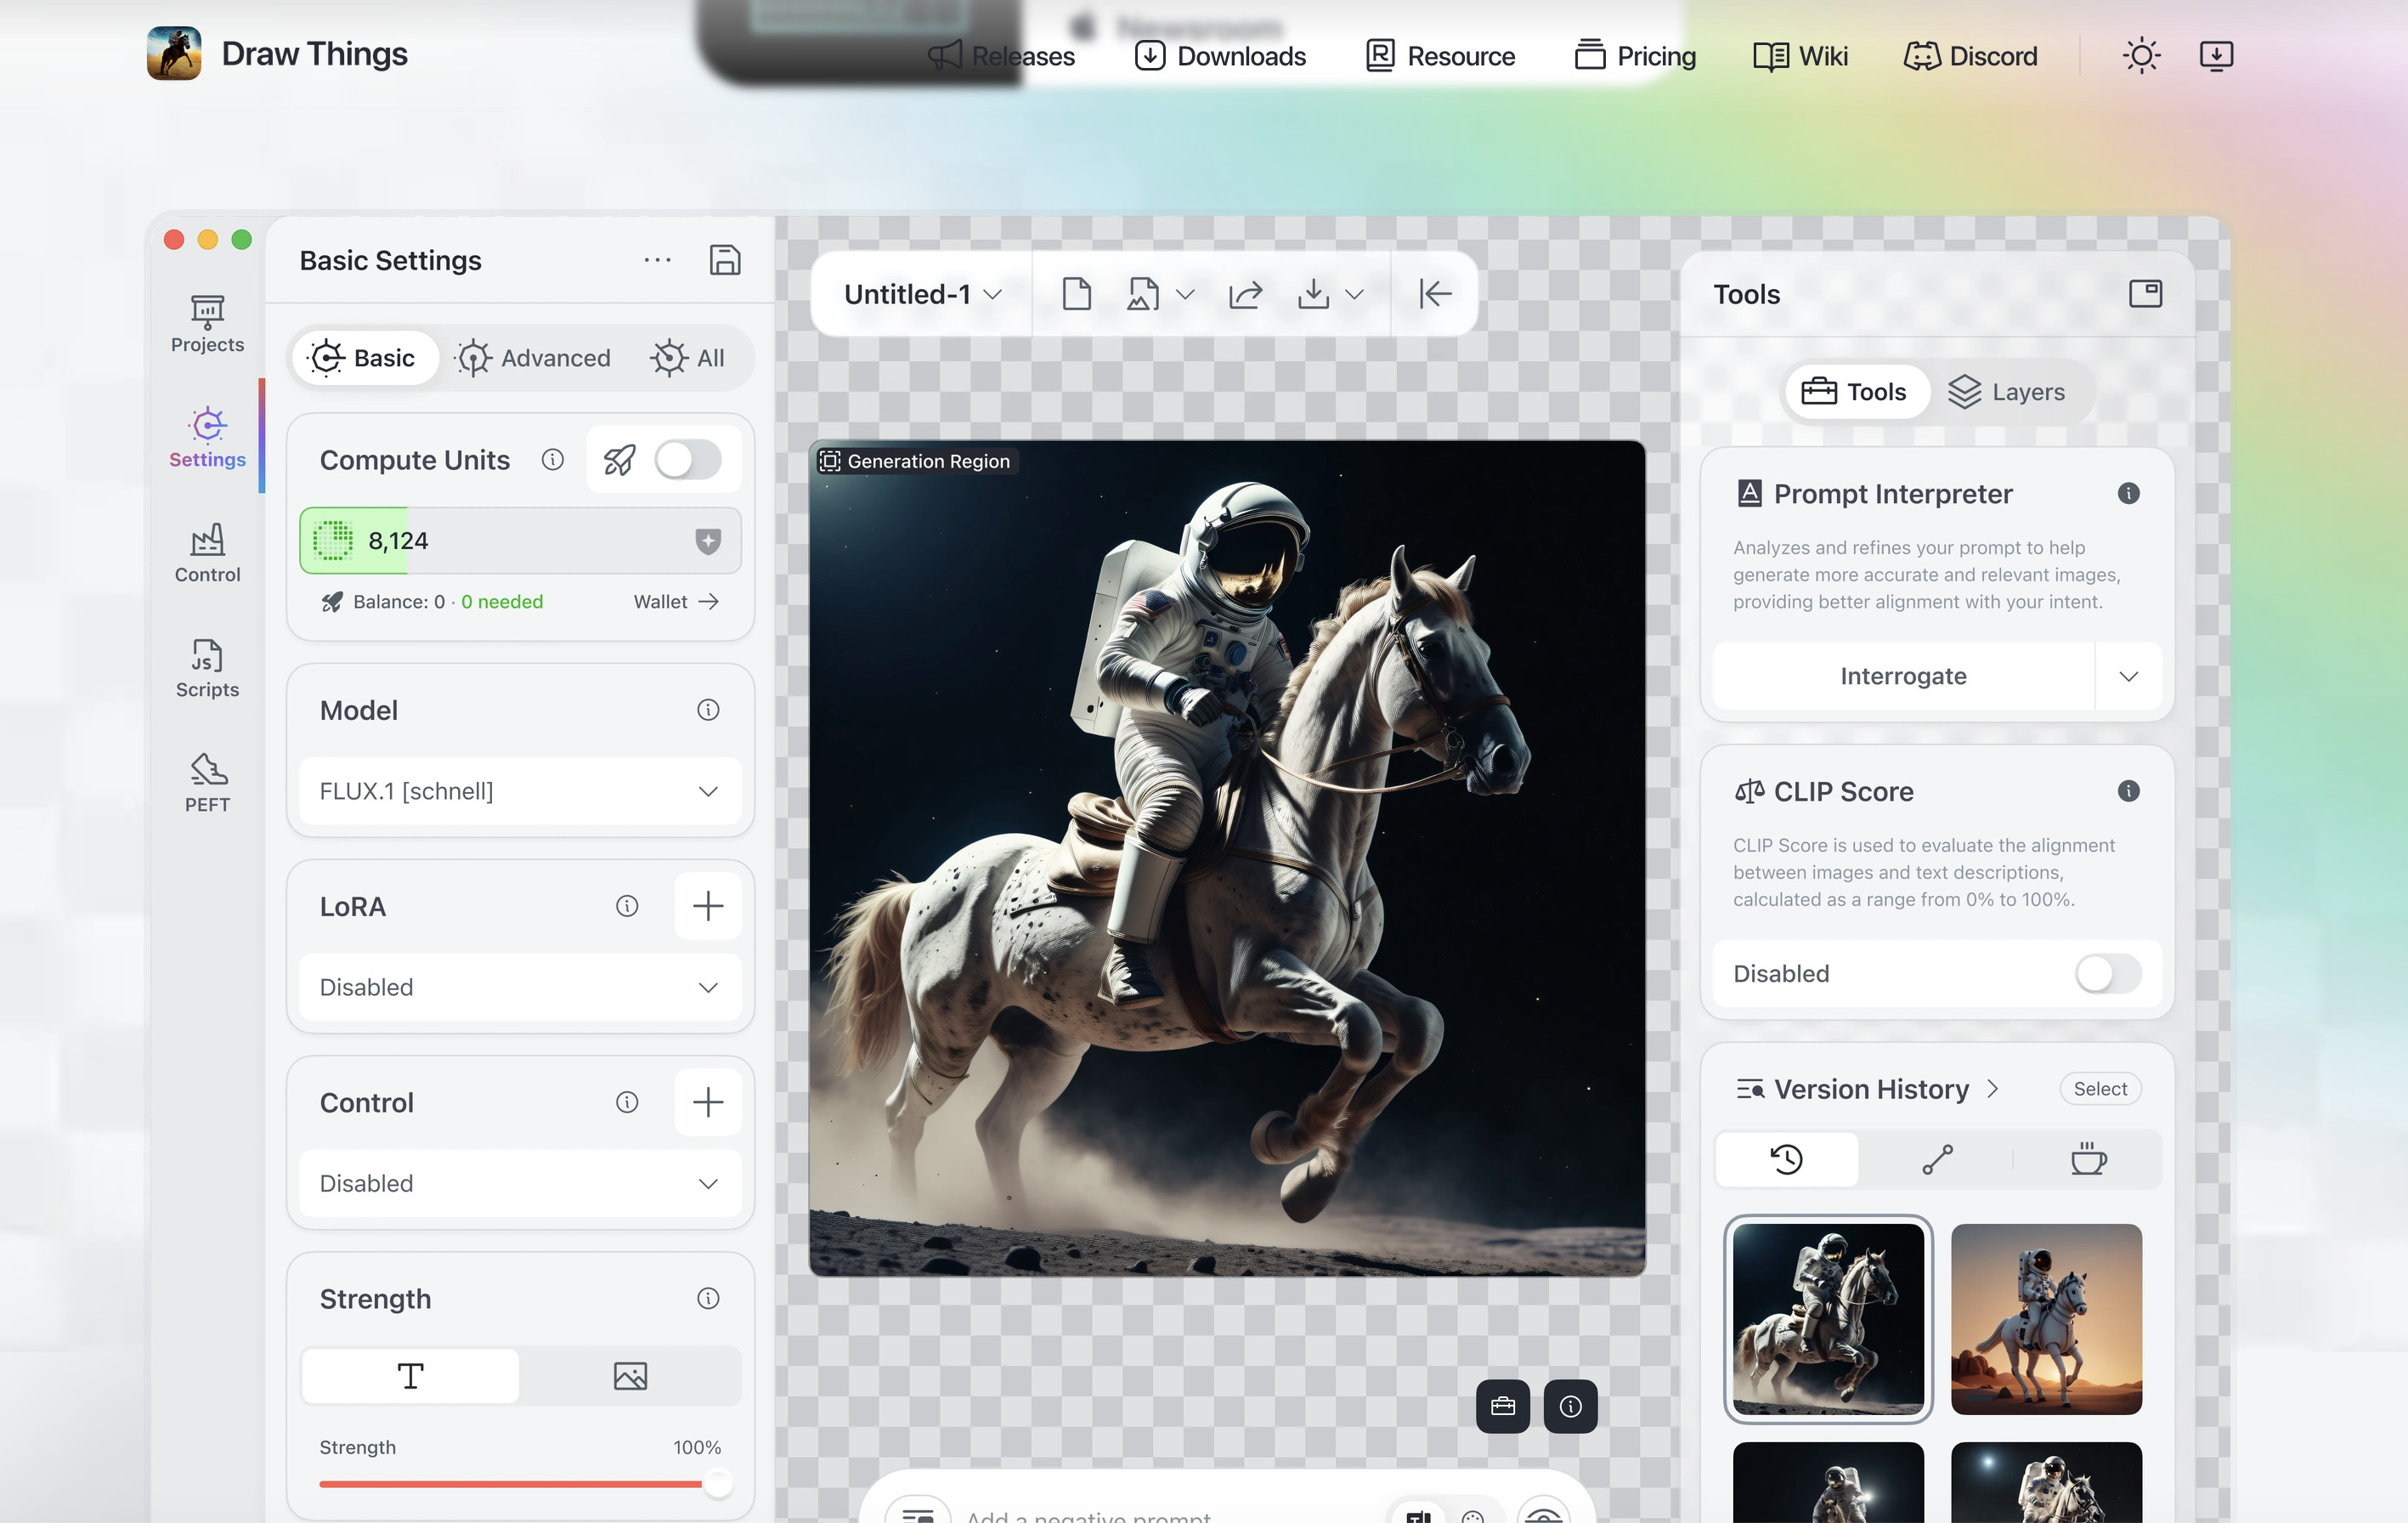This screenshot has height=1523, width=2408.
Task: Open the Scripts sidebar section
Action: 207,669
